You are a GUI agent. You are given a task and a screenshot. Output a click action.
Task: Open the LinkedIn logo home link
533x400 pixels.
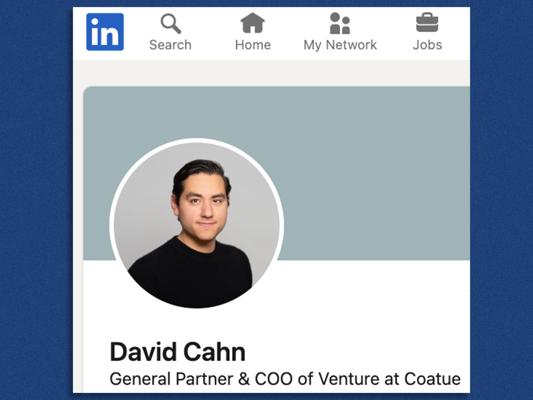pyautogui.click(x=105, y=32)
